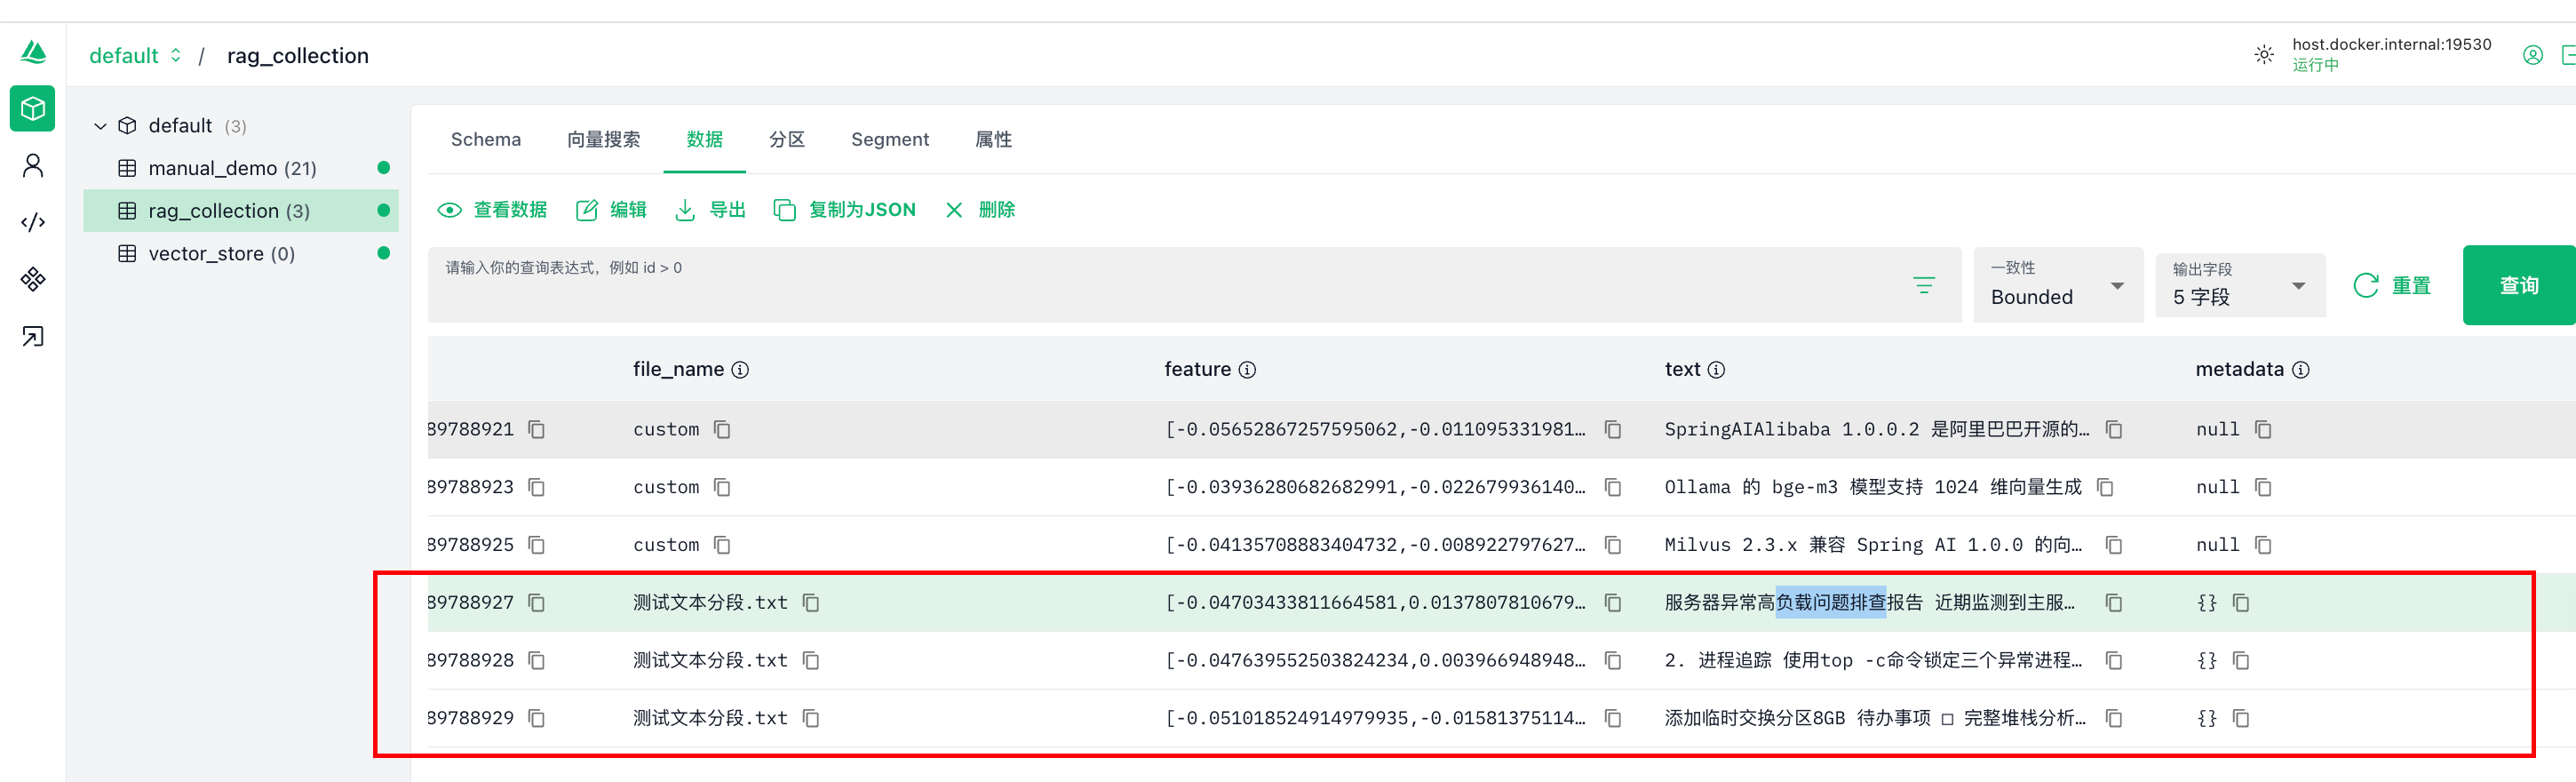The image size is (2576, 782).
Task: Open the 输出字段 5 字段 dropdown
Action: click(2240, 286)
